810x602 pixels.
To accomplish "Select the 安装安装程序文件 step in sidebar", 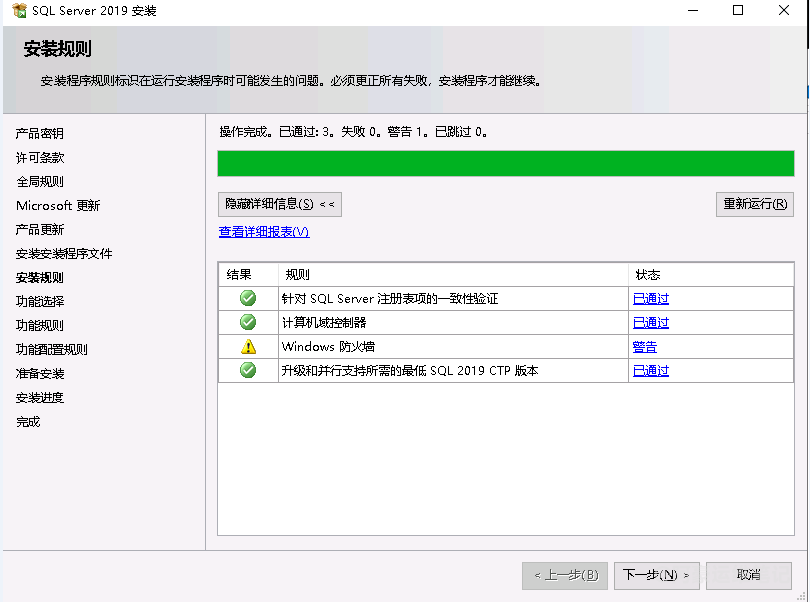I will [64, 254].
